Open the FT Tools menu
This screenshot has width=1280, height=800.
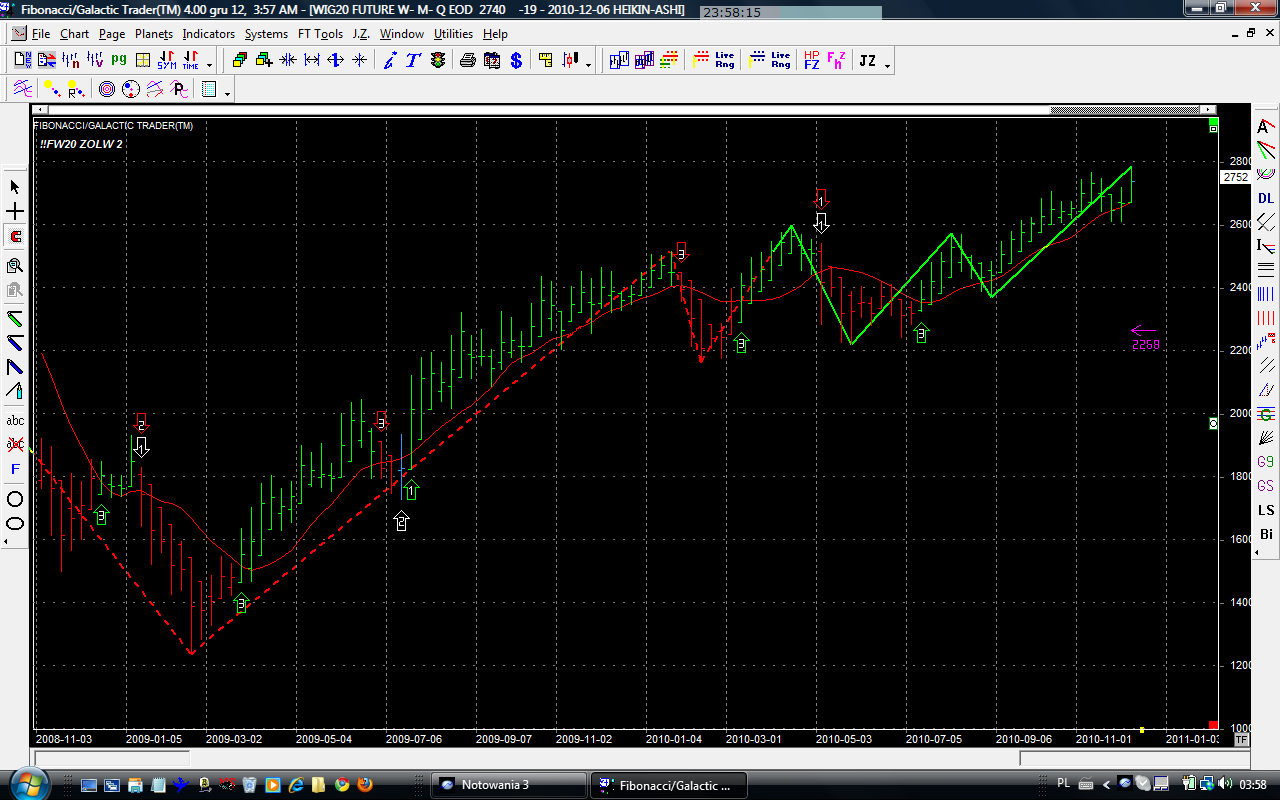320,34
